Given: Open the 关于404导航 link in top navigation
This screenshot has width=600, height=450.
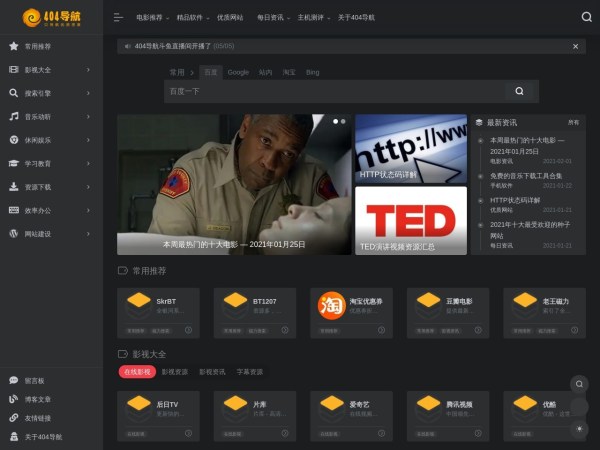Looking at the screenshot, I should point(356,17).
